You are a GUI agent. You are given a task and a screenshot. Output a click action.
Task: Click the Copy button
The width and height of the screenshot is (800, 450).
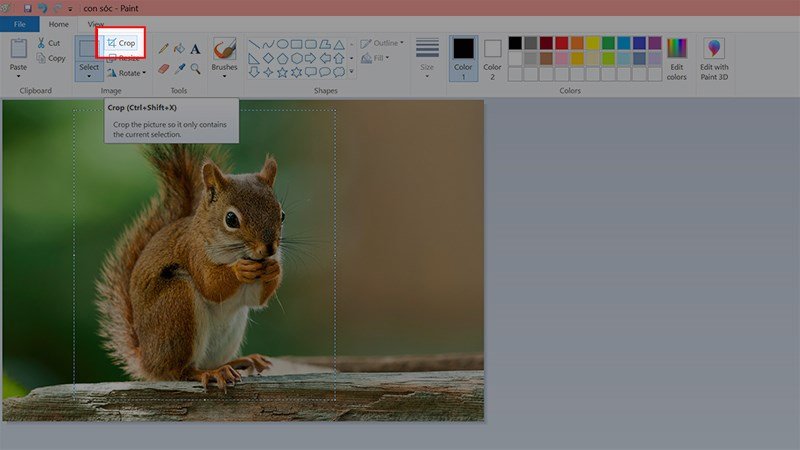[x=51, y=58]
